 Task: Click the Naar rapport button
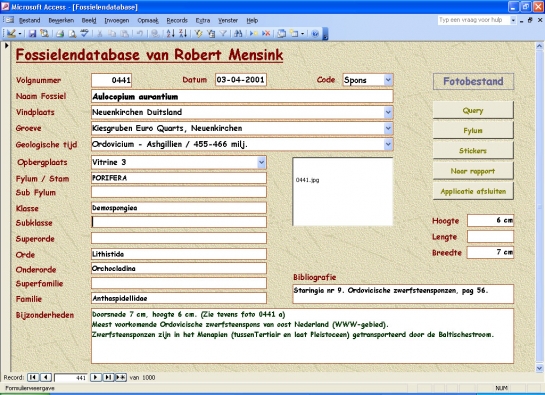point(473,171)
